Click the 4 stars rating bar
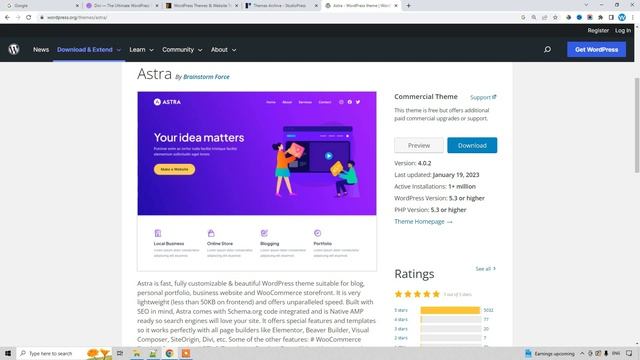 tap(451, 320)
